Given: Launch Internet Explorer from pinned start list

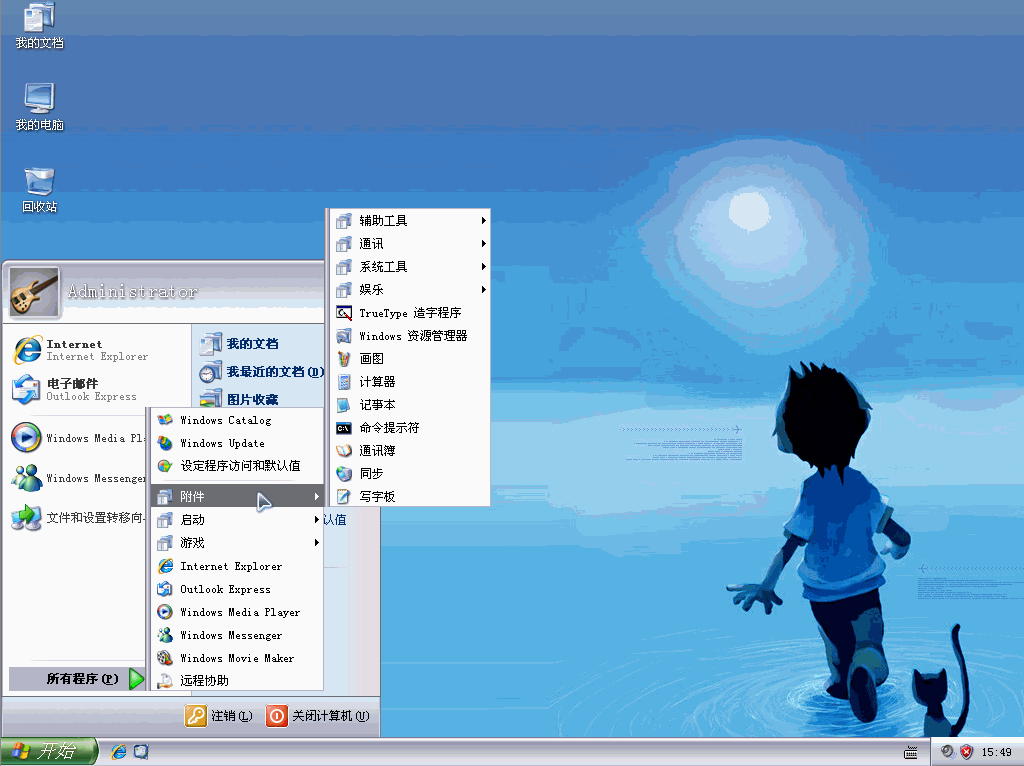Looking at the screenshot, I should (80, 350).
